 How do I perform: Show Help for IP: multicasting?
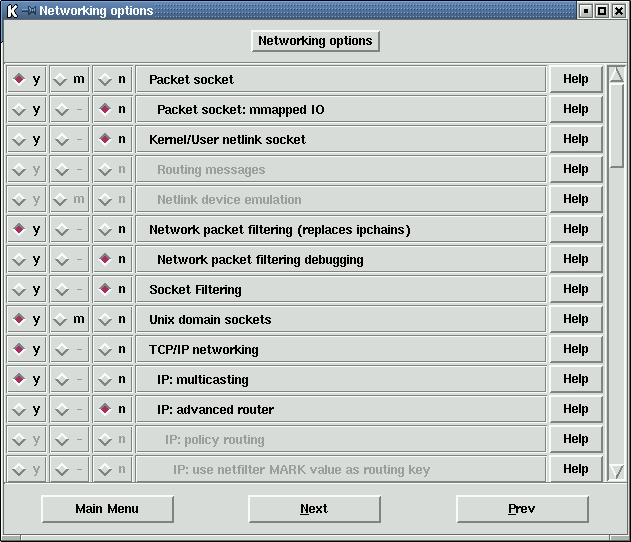(575, 379)
